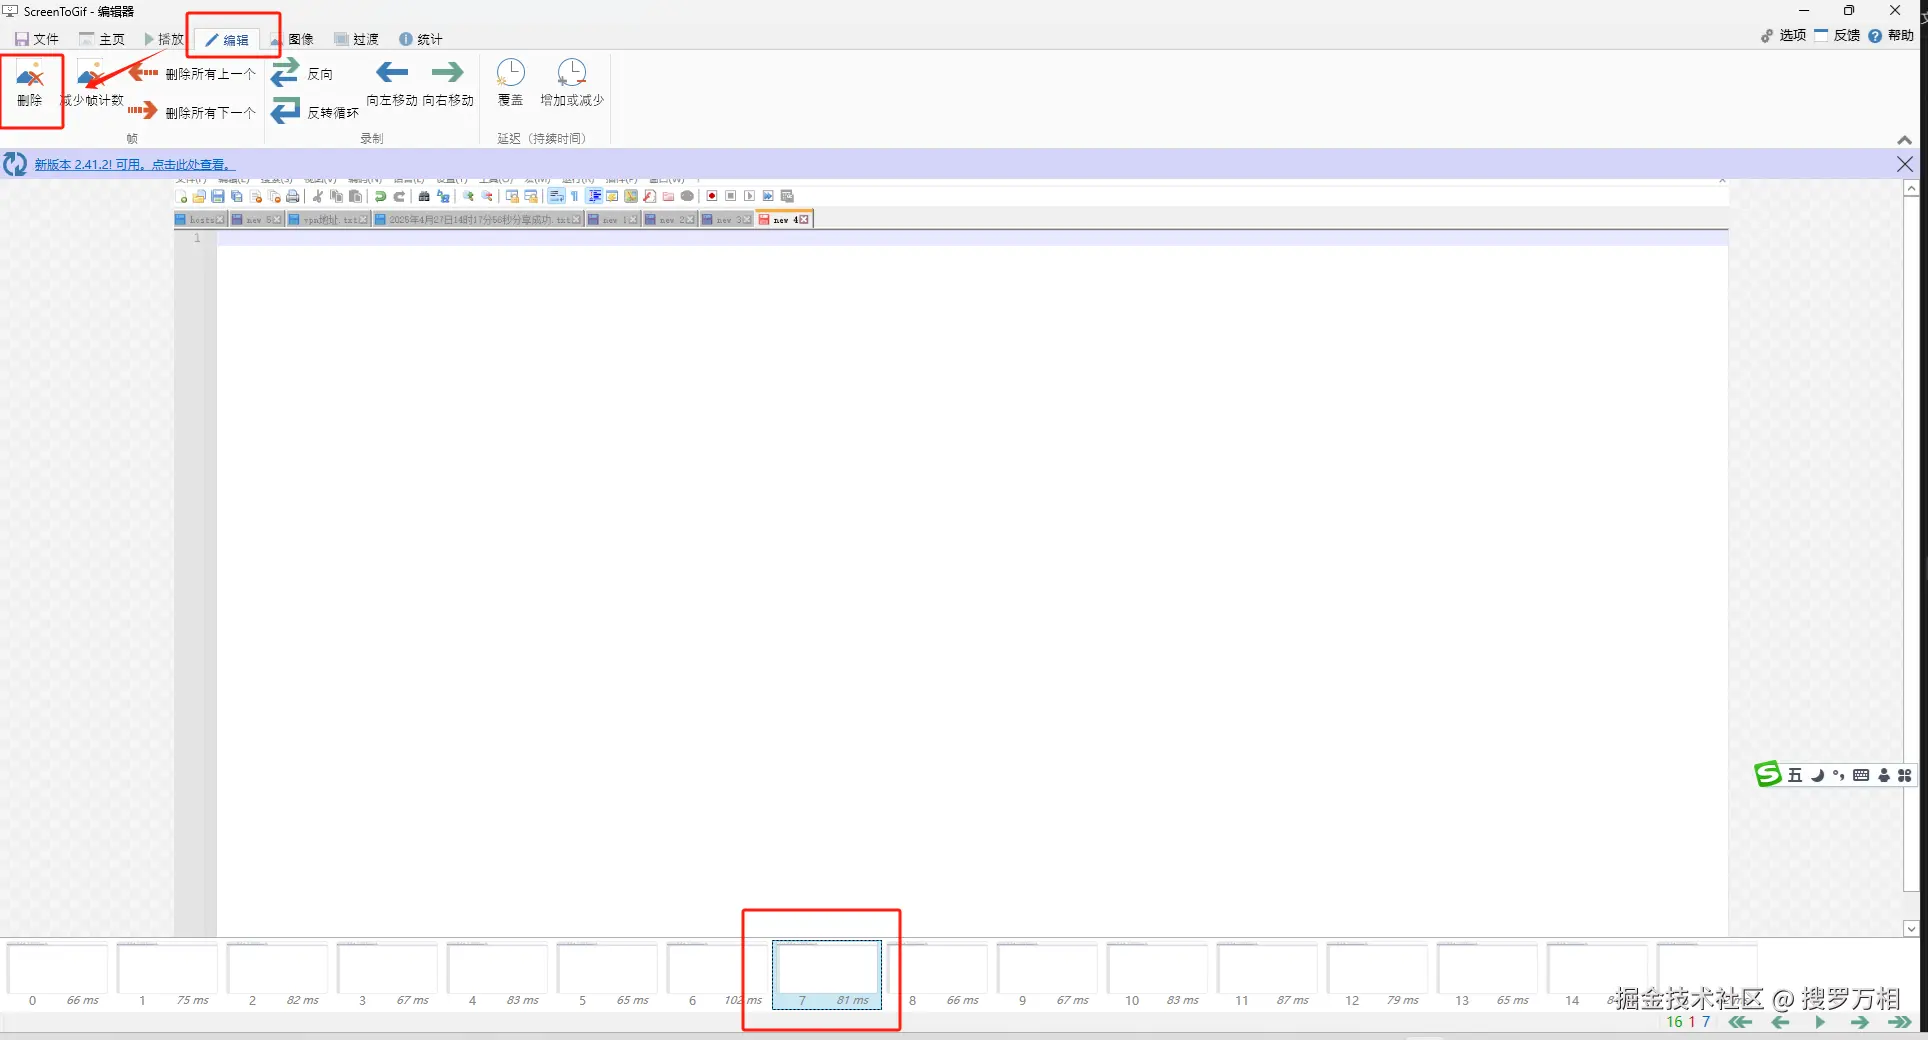This screenshot has width=1928, height=1040.
Task: Select frame 4 thumbnail (83 ms)
Action: coord(498,975)
